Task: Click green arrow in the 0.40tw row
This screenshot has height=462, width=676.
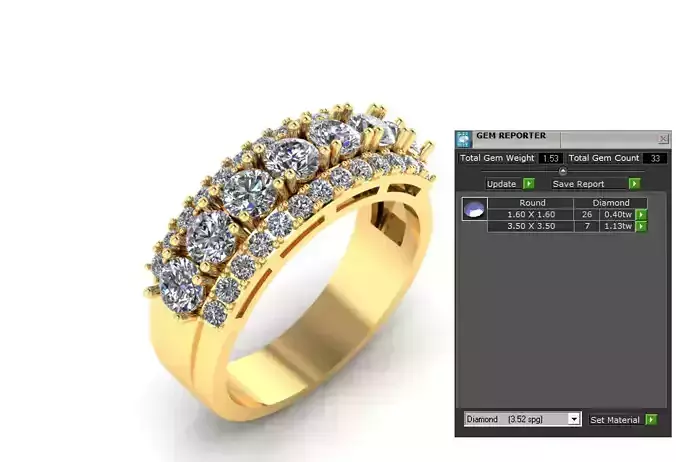Action: pyautogui.click(x=641, y=214)
